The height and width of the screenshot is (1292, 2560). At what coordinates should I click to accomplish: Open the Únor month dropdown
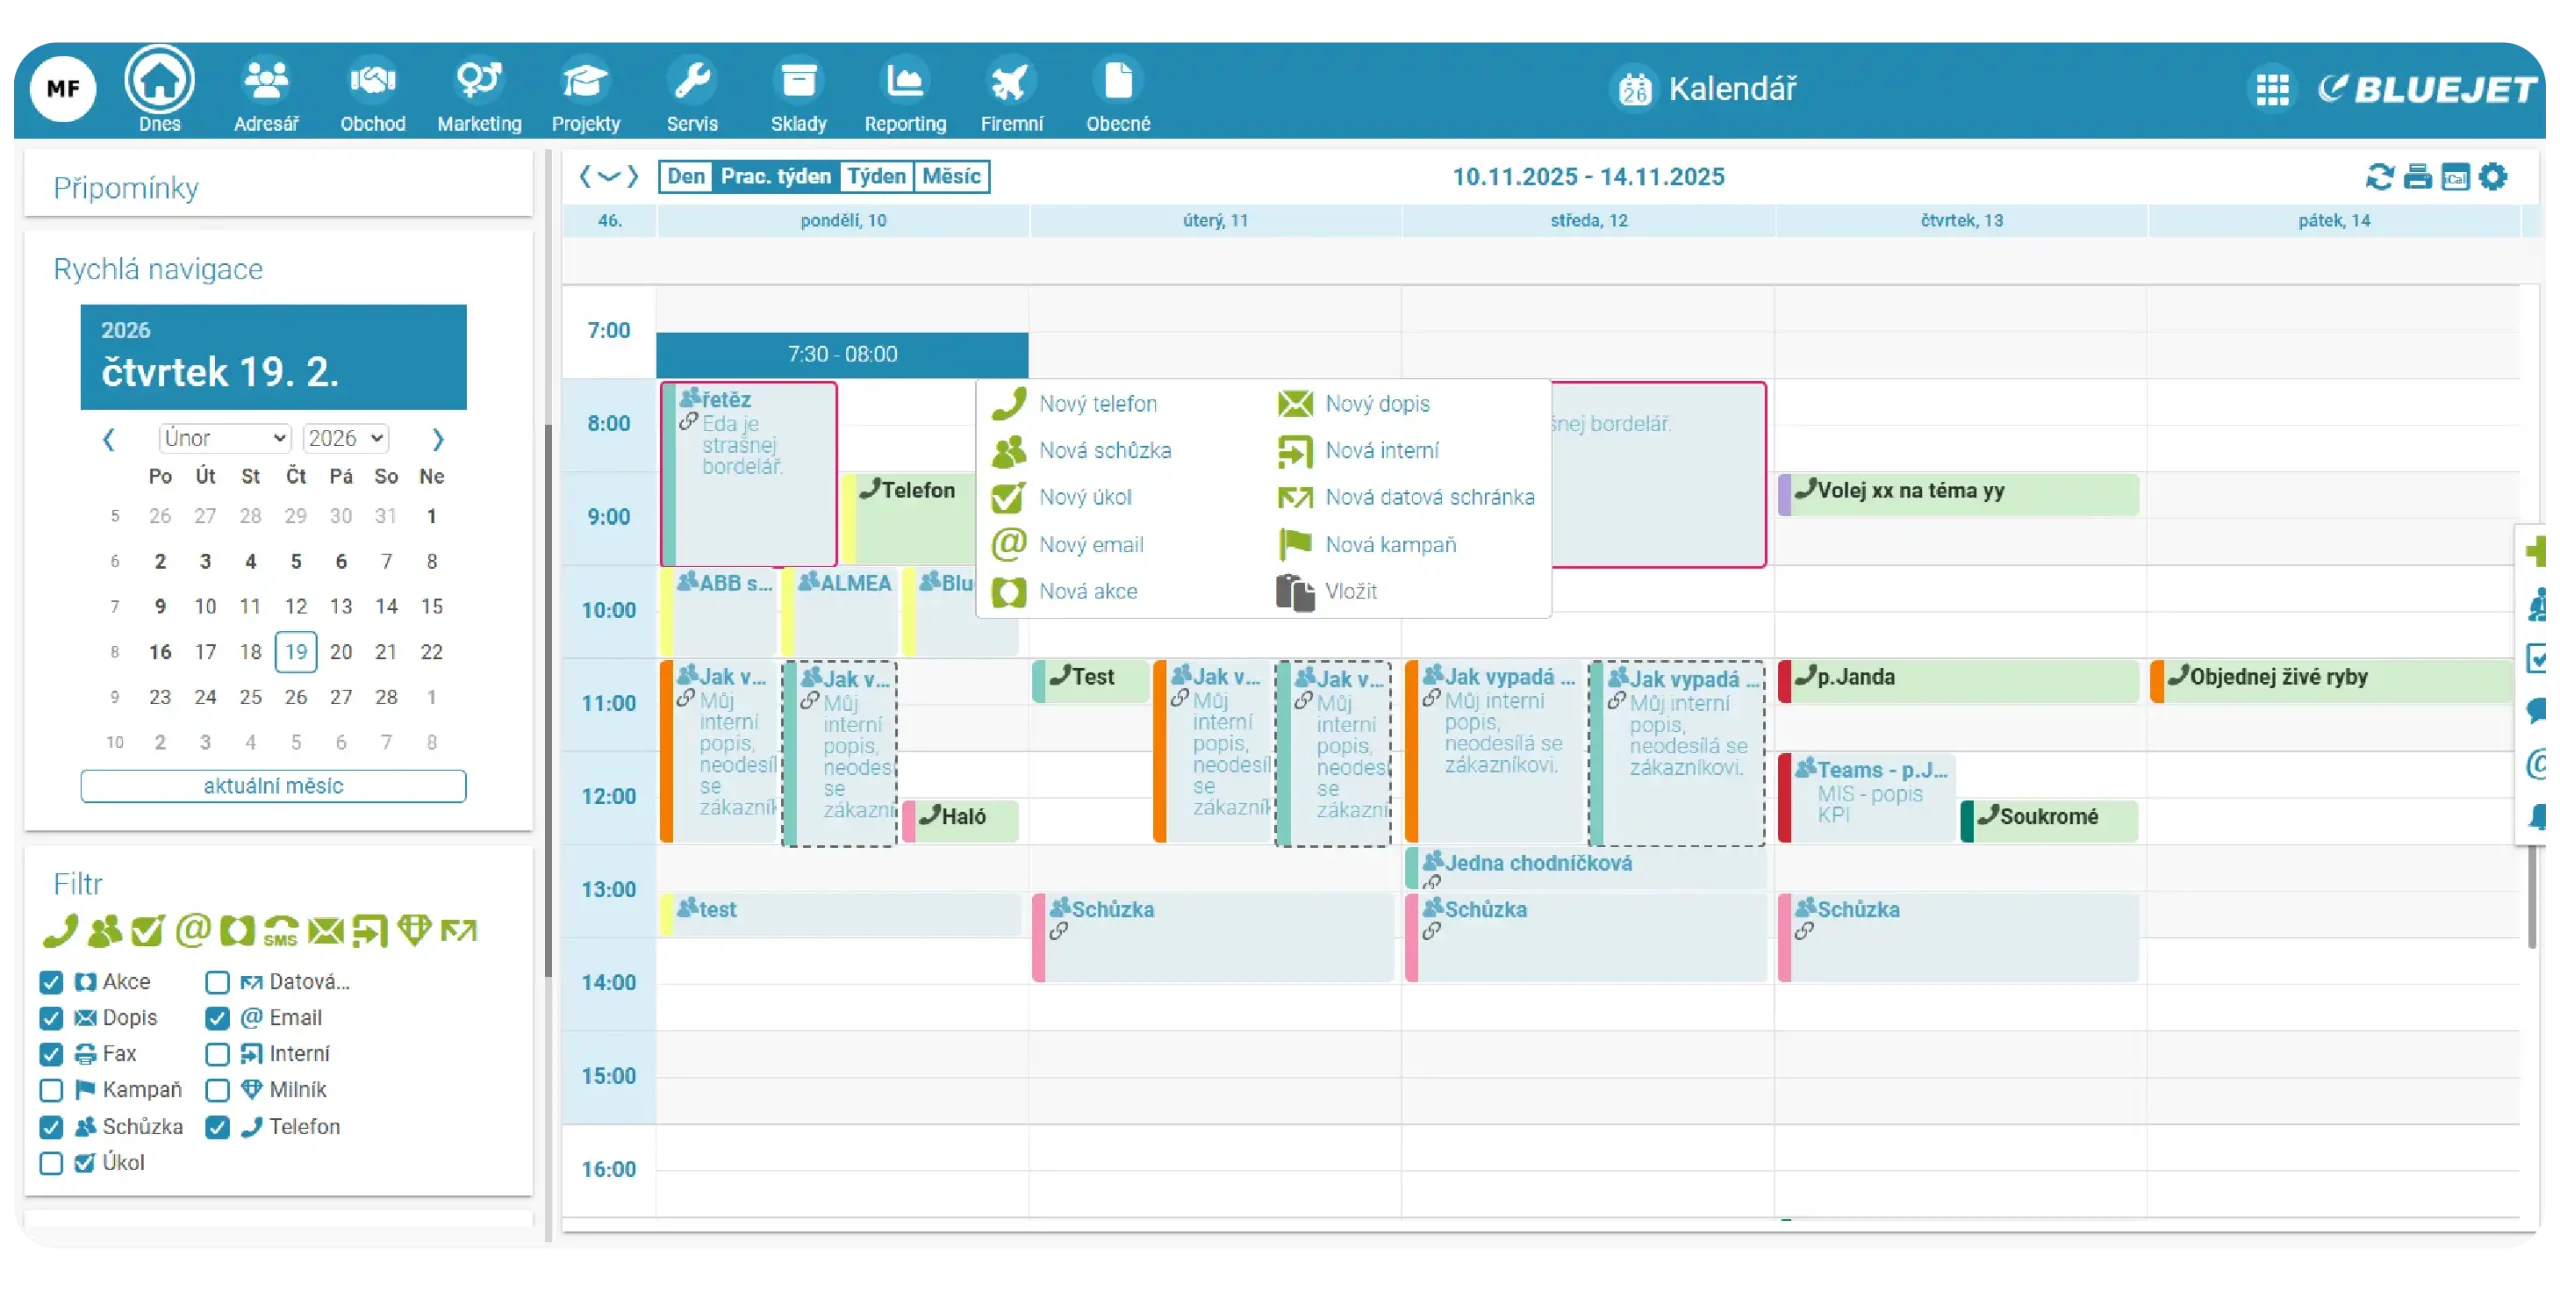[225, 438]
